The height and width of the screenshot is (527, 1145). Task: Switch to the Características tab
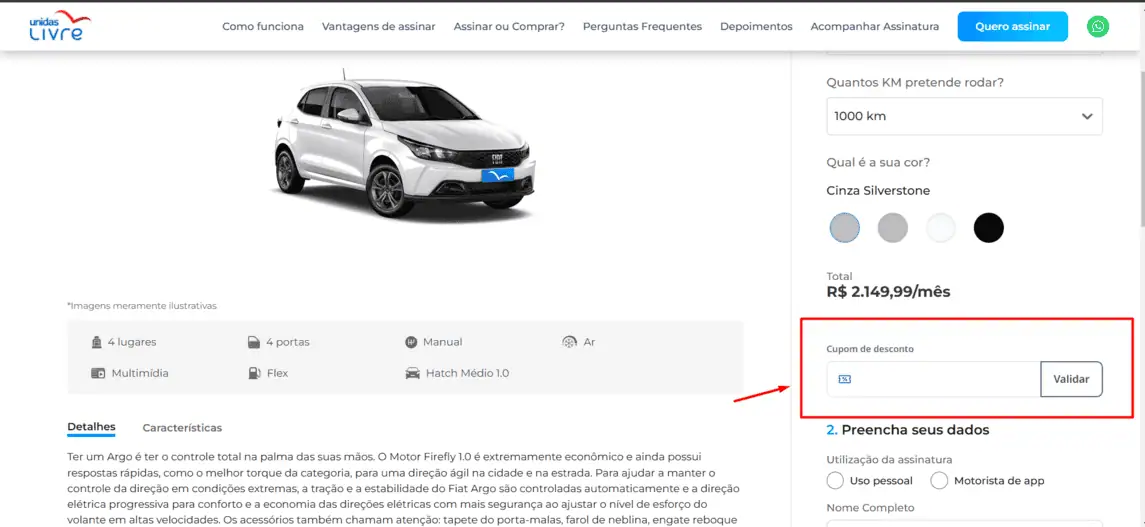point(182,428)
